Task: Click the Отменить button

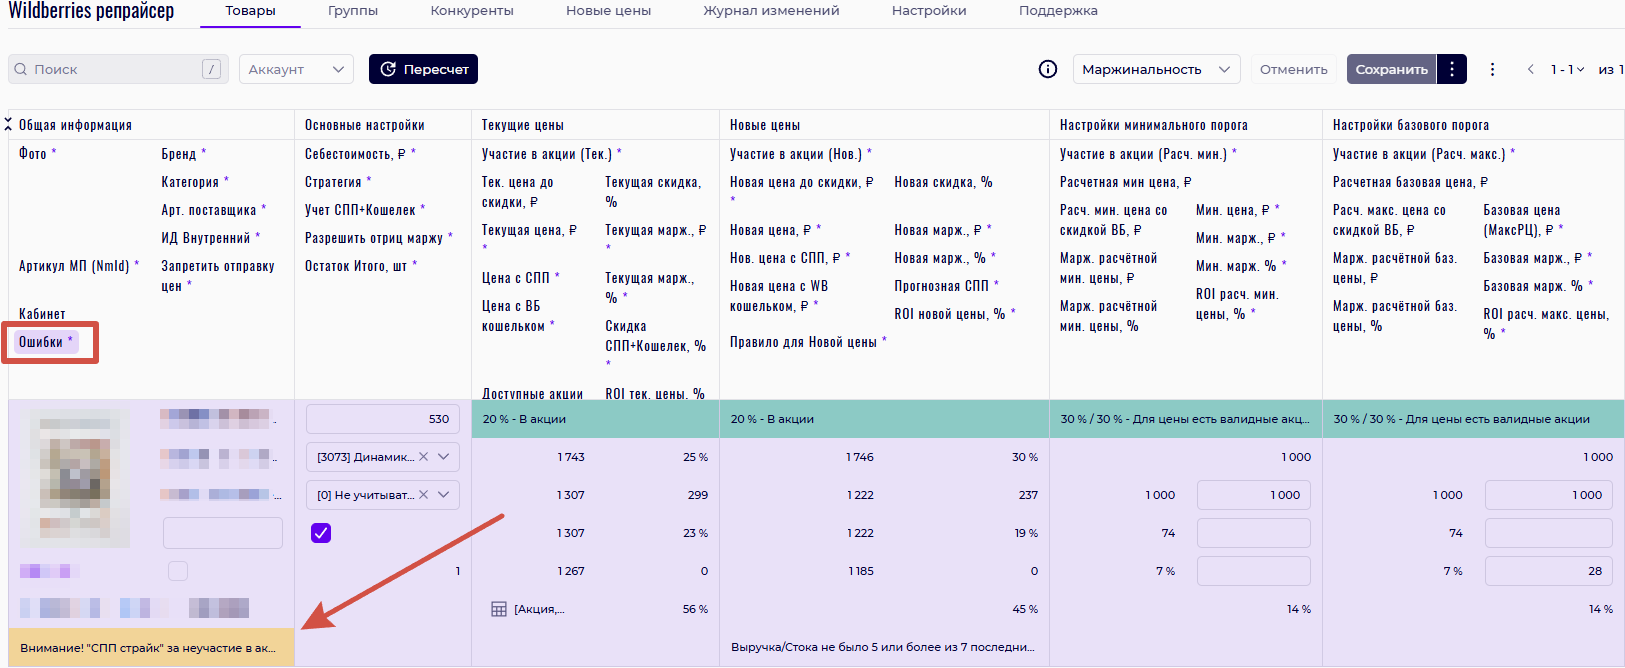Action: coord(1294,69)
